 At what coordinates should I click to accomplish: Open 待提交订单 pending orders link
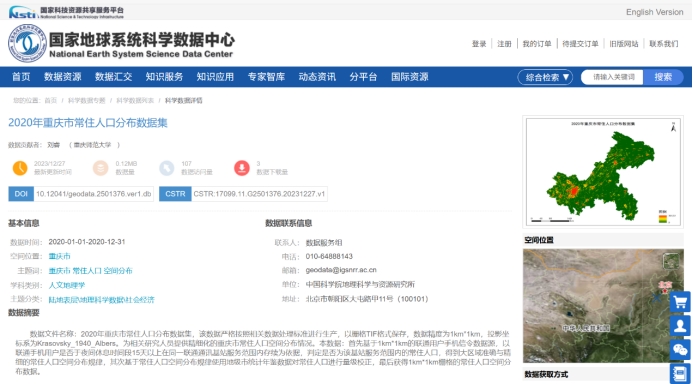580,44
